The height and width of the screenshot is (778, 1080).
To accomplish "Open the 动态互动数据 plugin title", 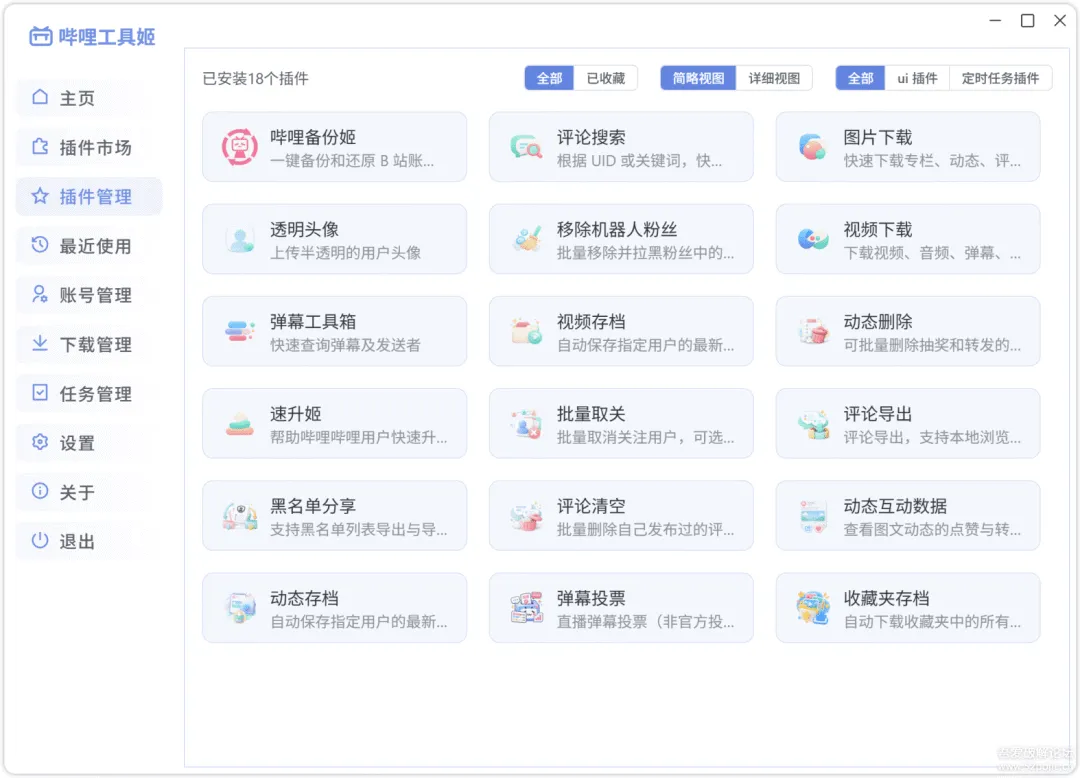I will pos(895,506).
